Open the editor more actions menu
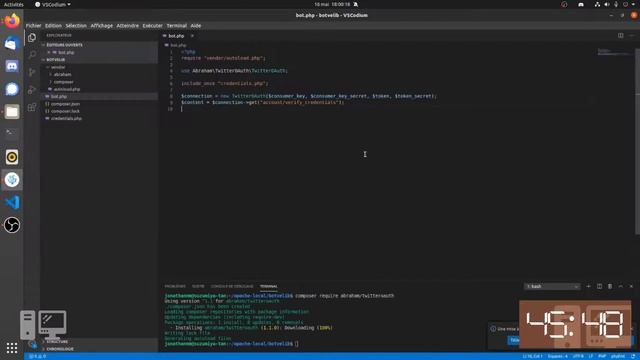Screen dimensions: 640x360 tap(631, 36)
